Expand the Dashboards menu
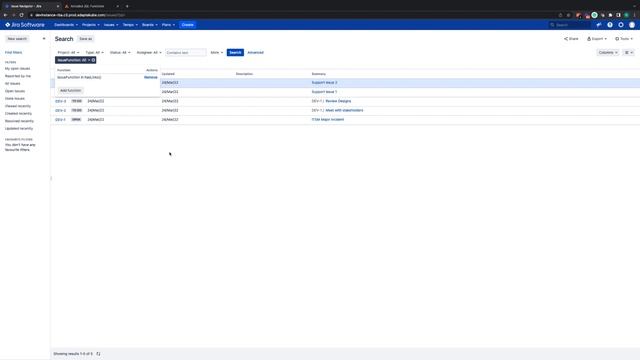Image resolution: width=640 pixels, height=360 pixels. tap(66, 25)
